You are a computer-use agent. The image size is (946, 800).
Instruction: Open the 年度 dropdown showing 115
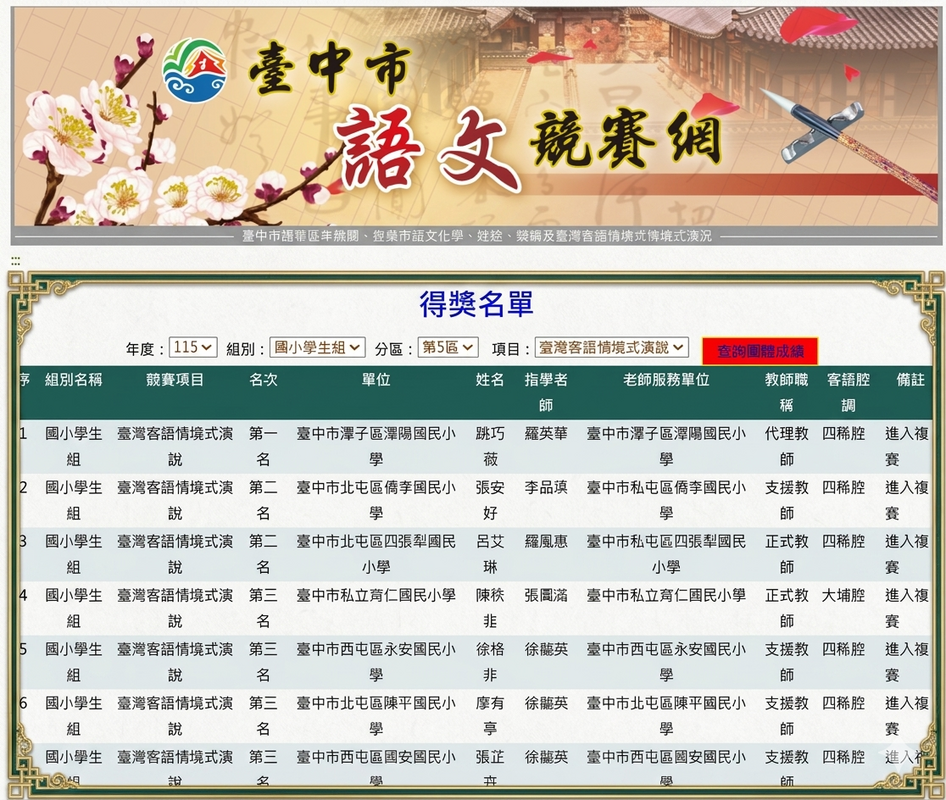(x=193, y=348)
